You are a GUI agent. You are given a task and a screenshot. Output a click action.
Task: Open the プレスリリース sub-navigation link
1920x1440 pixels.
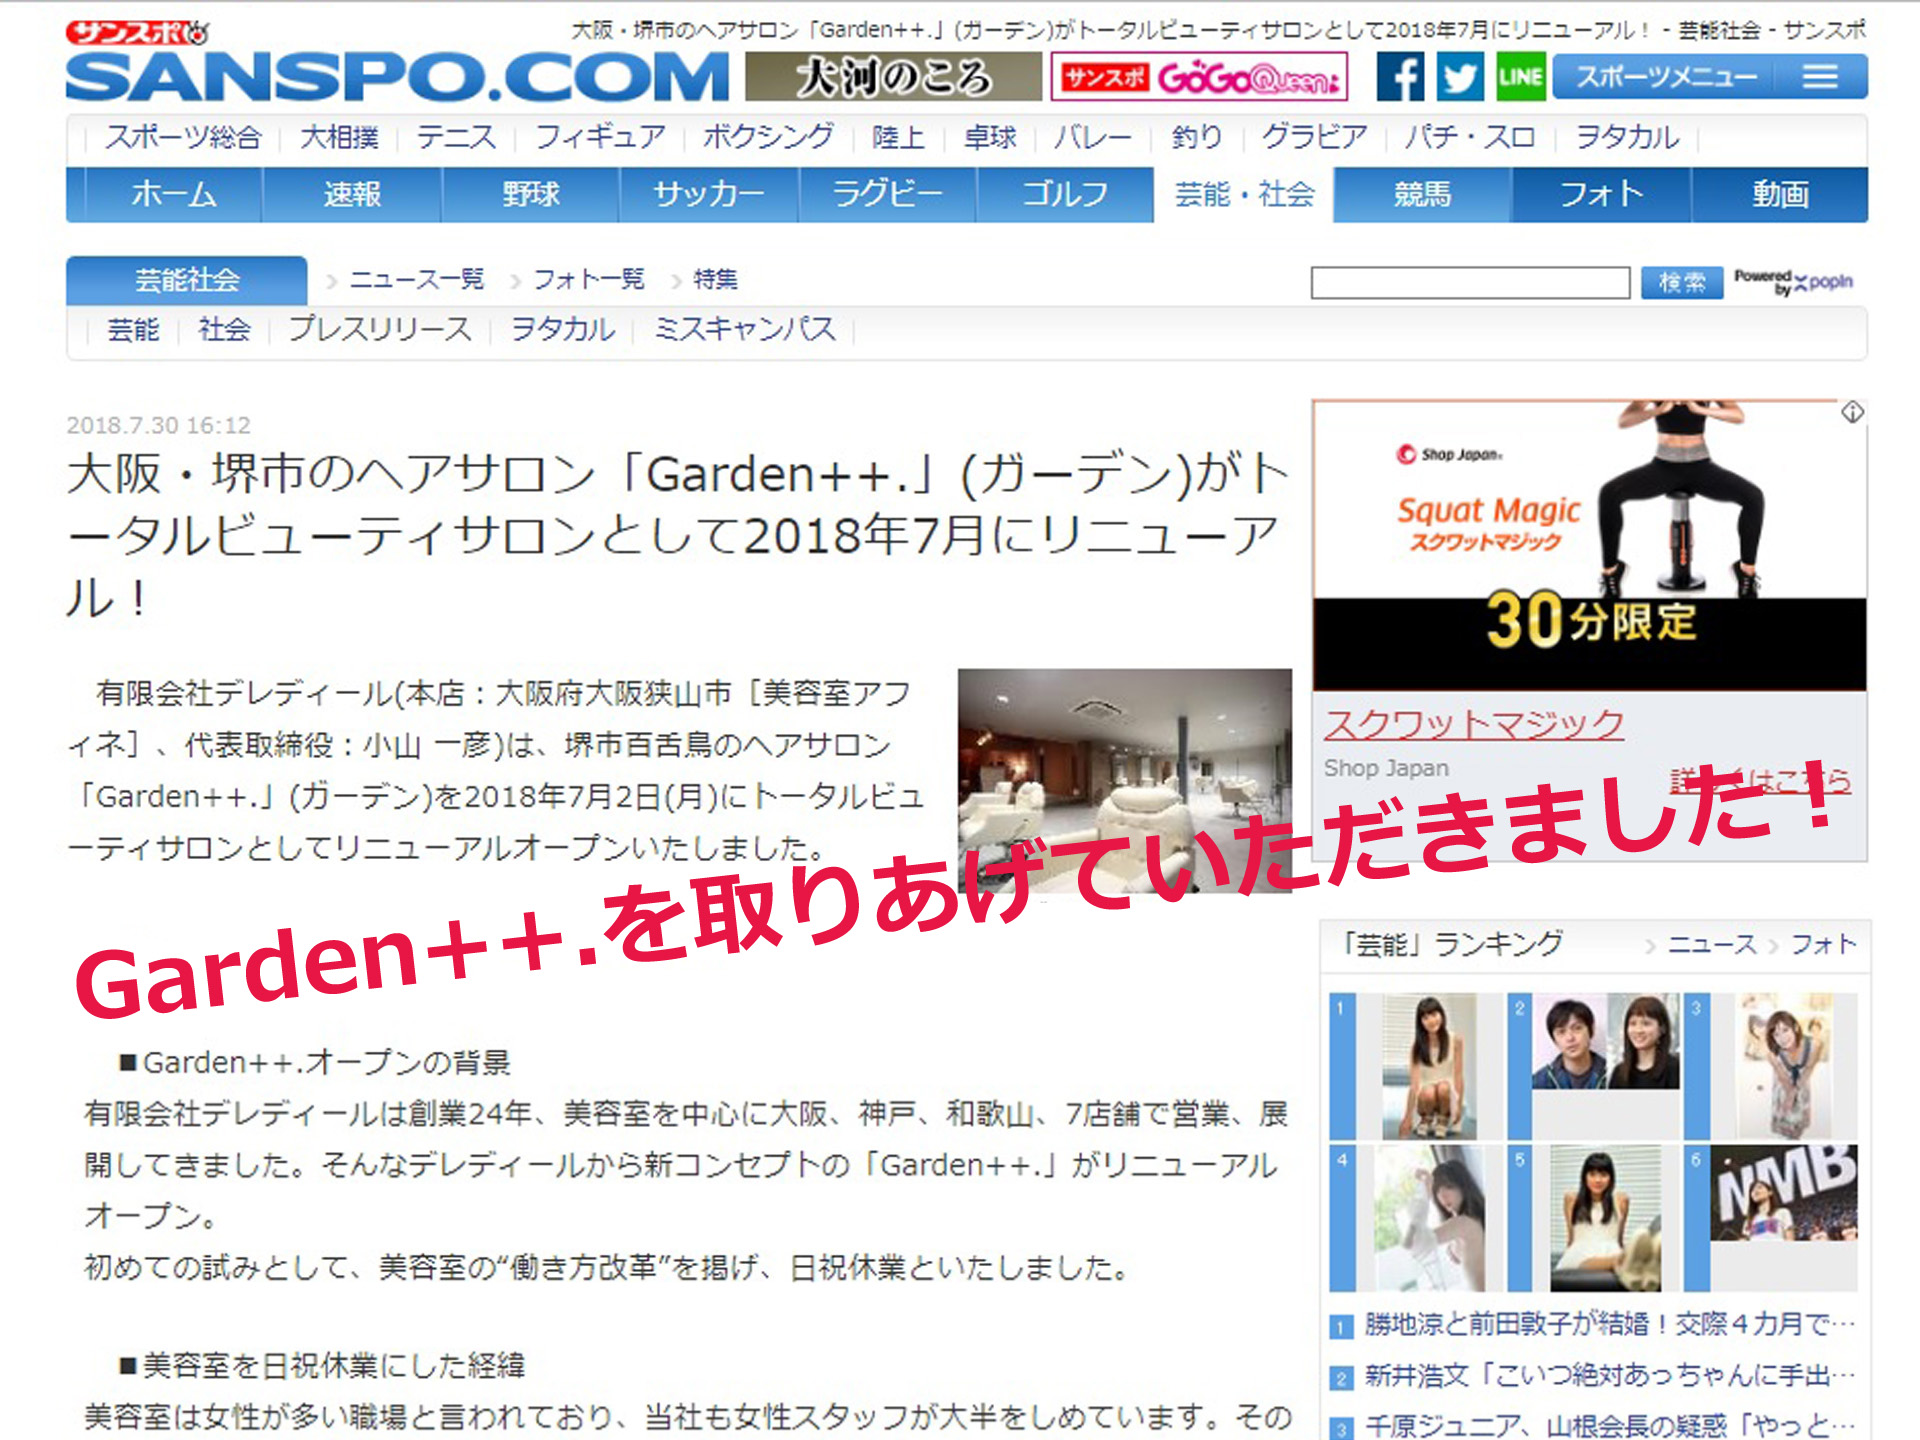tap(380, 329)
